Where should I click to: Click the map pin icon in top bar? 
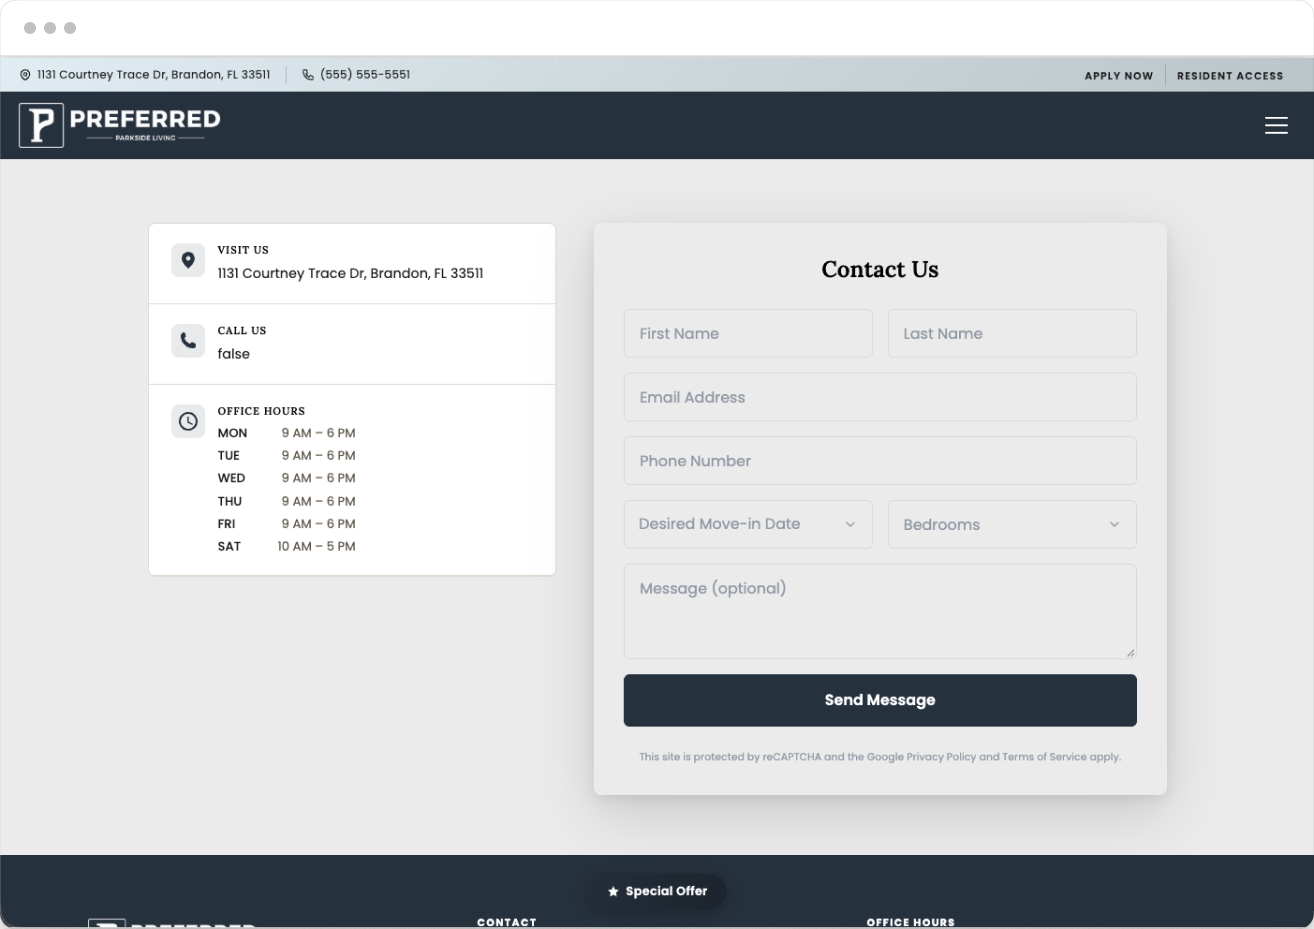click(x=25, y=75)
